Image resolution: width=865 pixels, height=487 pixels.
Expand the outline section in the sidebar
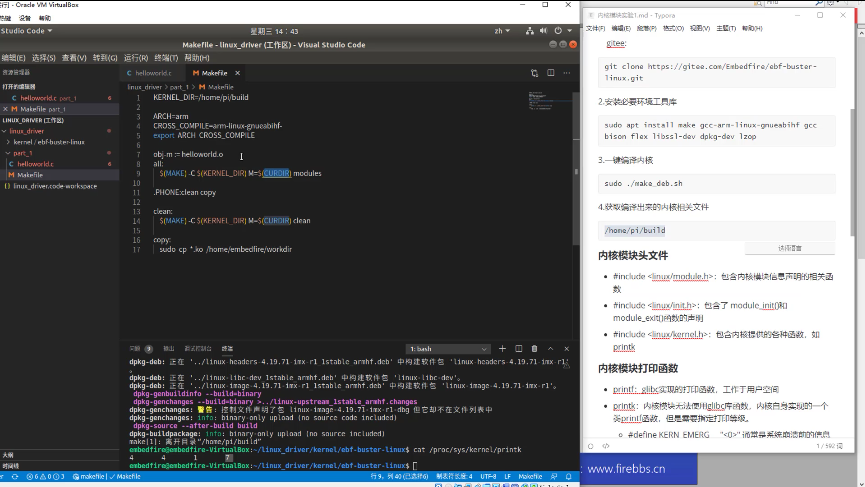point(8,456)
